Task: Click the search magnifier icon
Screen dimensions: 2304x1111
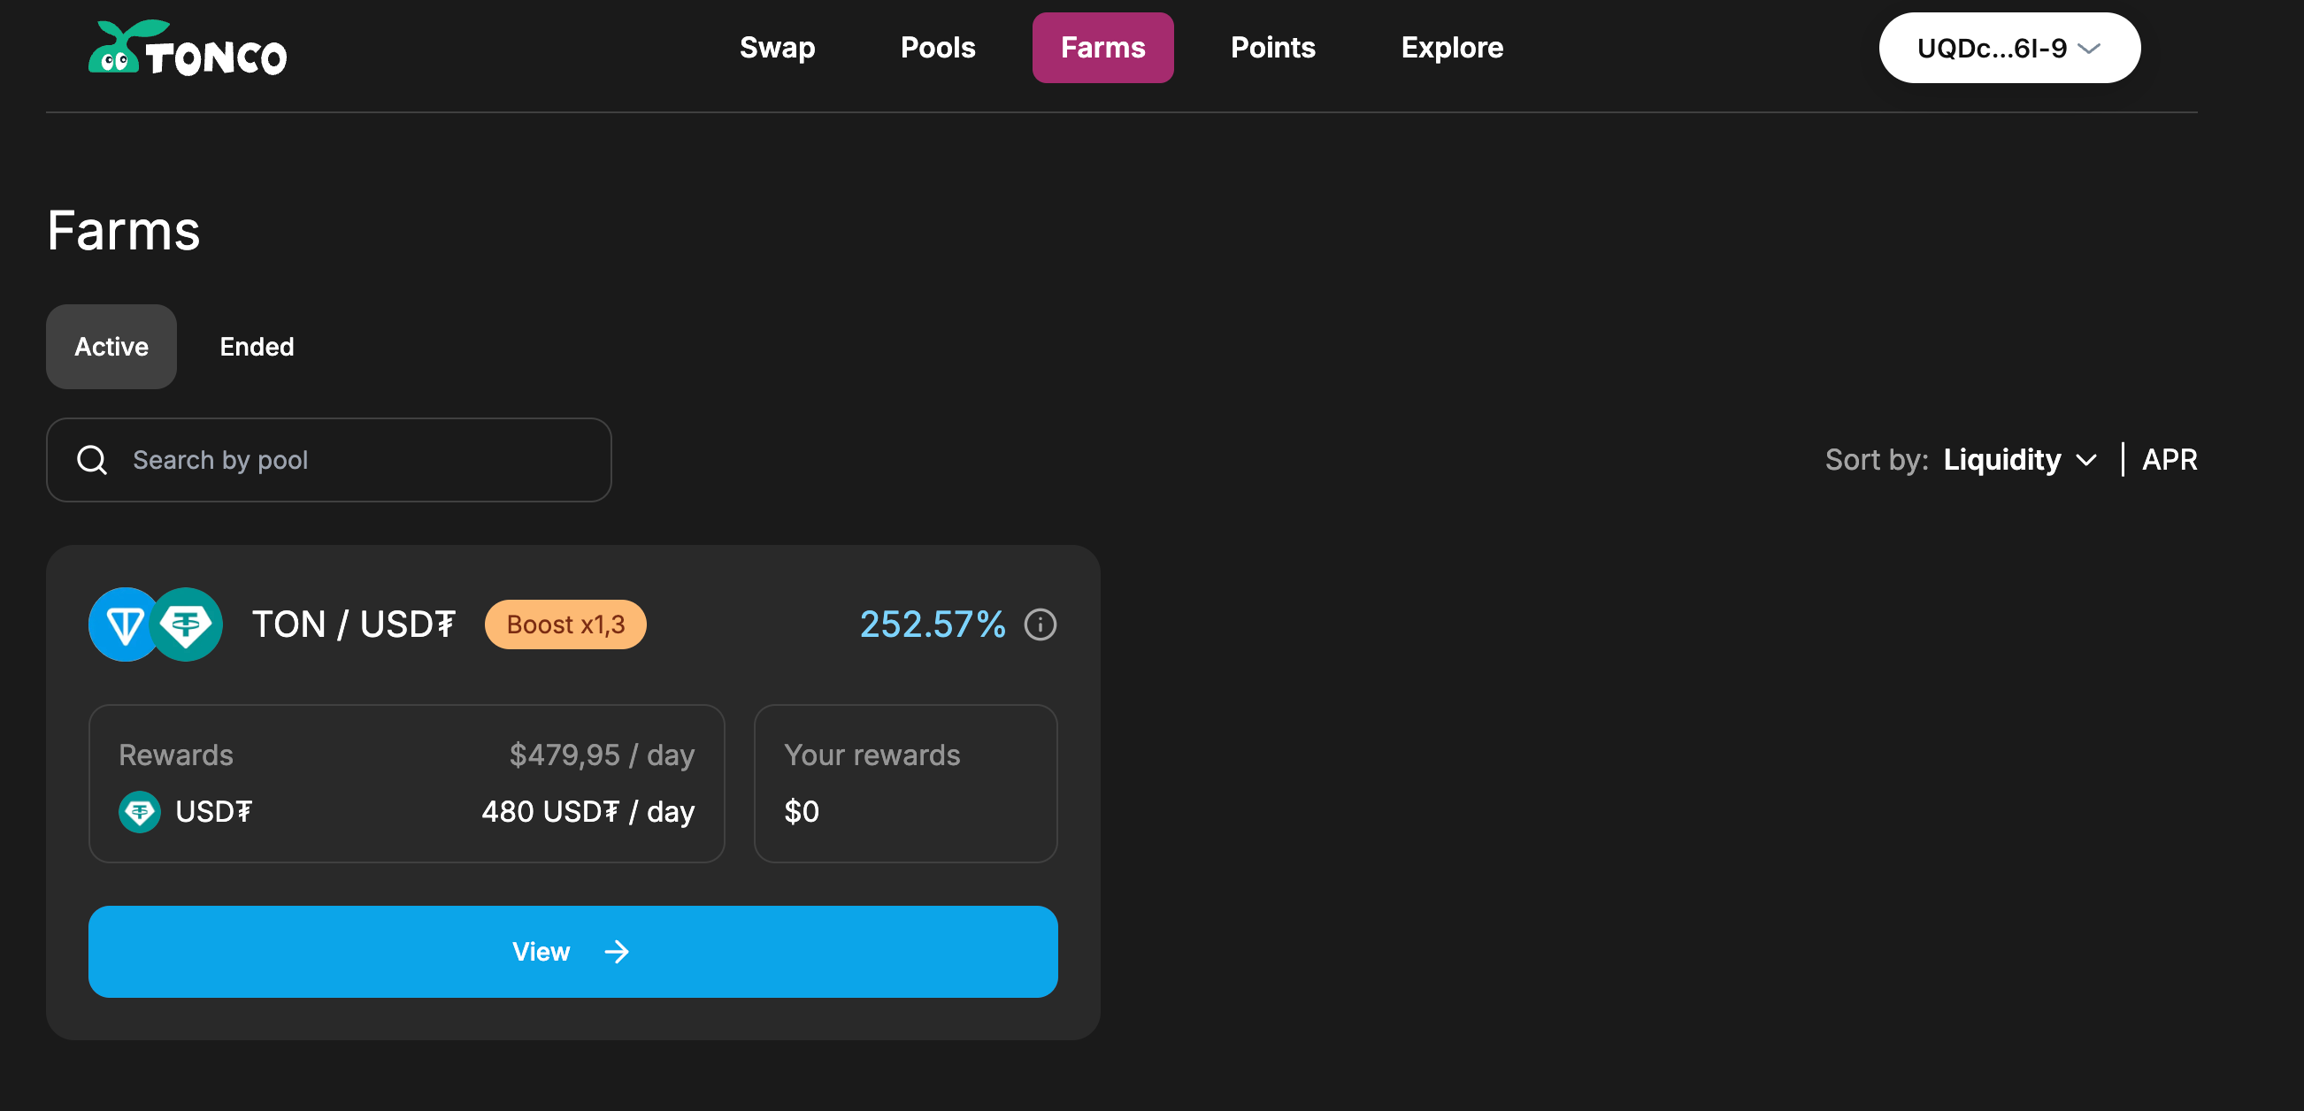Action: click(x=92, y=460)
